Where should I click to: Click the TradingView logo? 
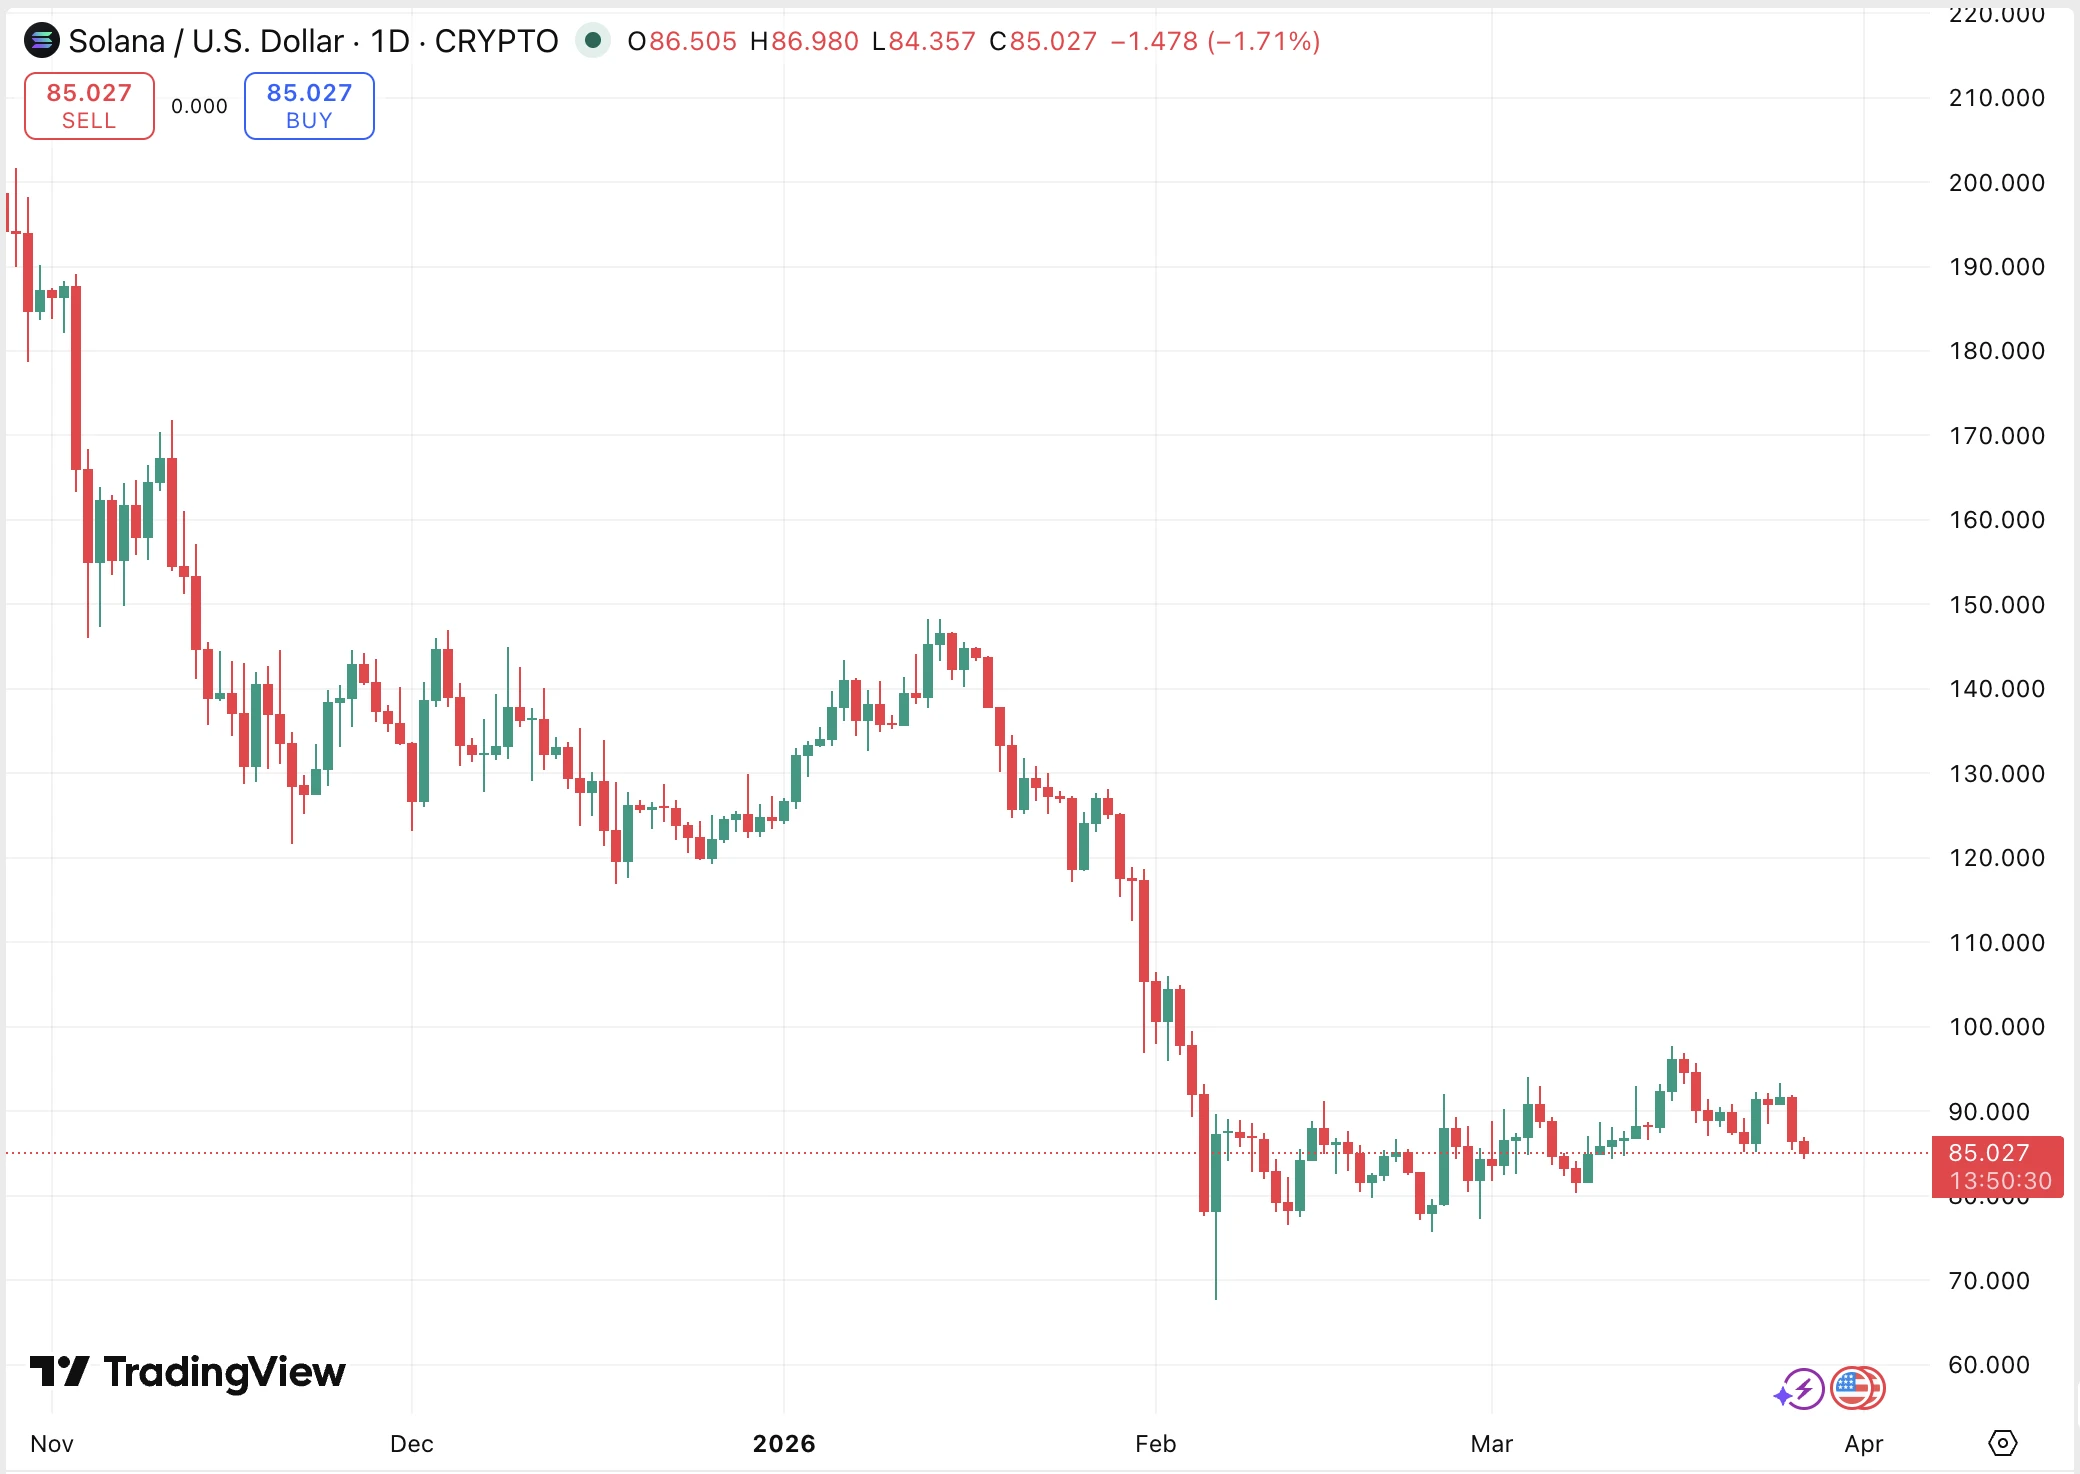(188, 1372)
